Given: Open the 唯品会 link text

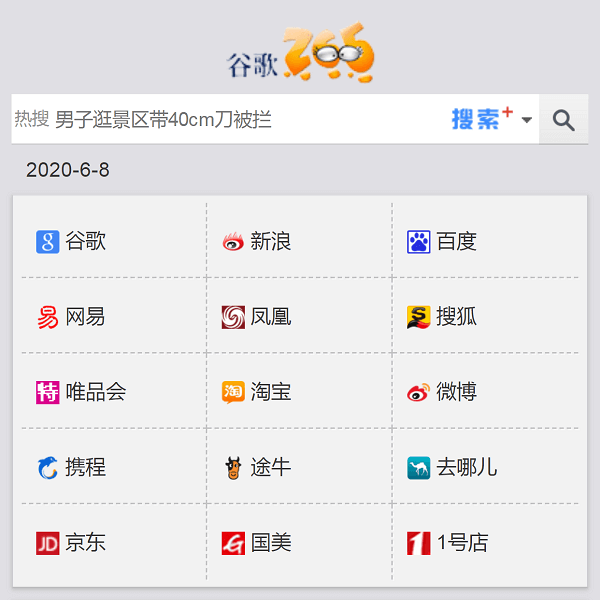Looking at the screenshot, I should pyautogui.click(x=96, y=392).
